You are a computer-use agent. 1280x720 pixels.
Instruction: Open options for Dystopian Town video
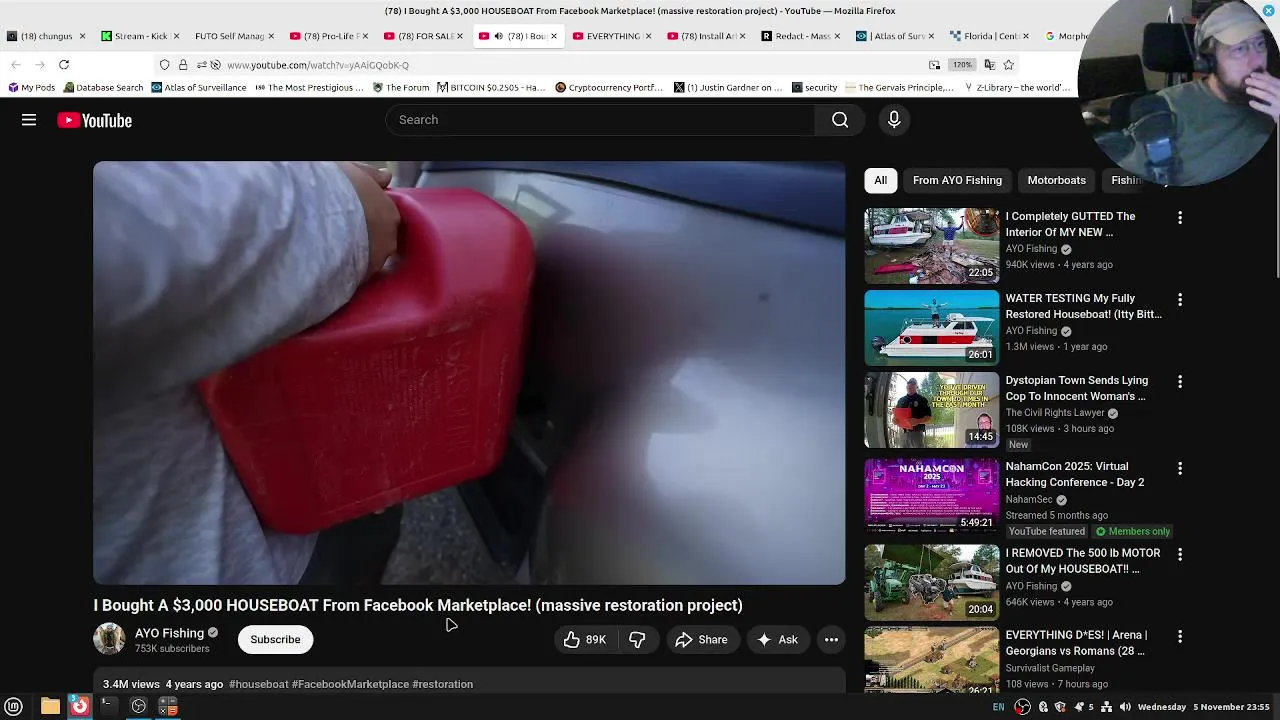1180,382
